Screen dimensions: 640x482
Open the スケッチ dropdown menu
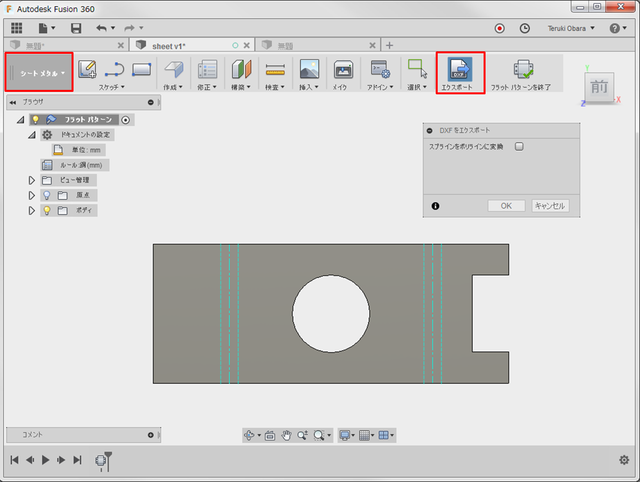point(111,87)
